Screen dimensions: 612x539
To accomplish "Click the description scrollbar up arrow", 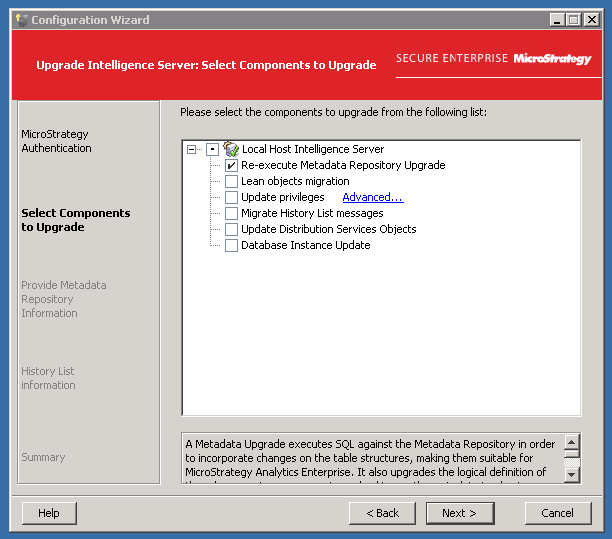I will [572, 443].
